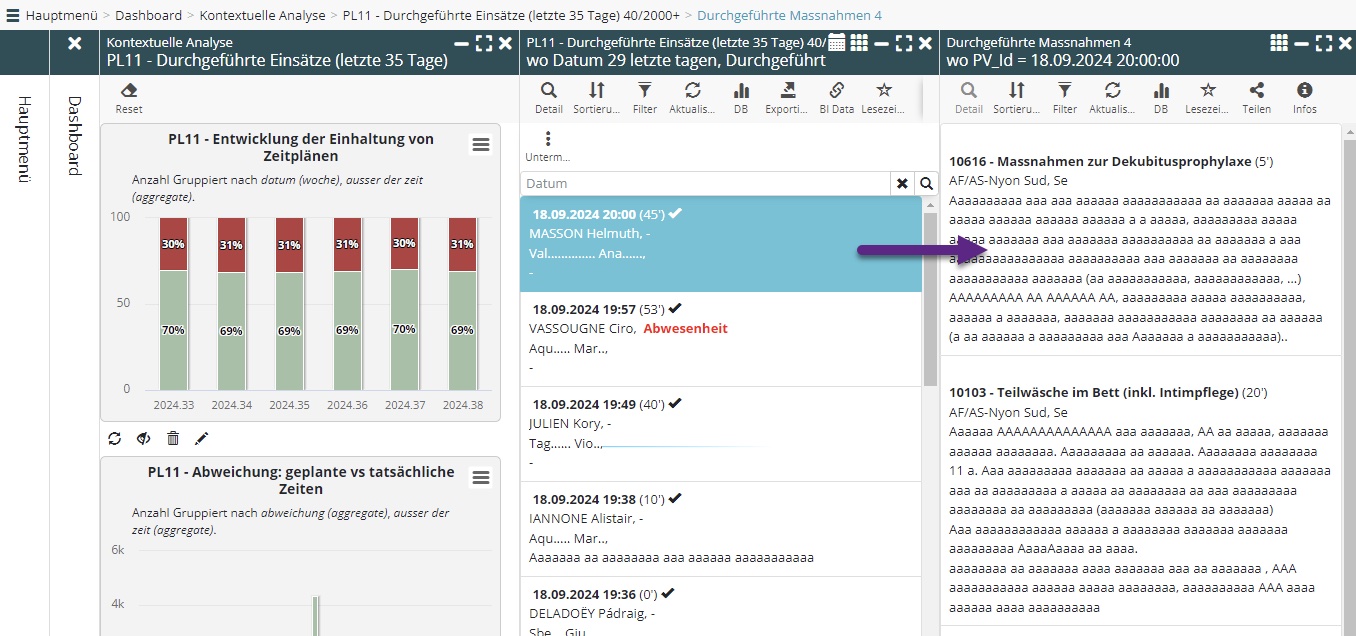The height and width of the screenshot is (636, 1356).
Task: Delete chart using trash icon below chart
Action: 173,438
